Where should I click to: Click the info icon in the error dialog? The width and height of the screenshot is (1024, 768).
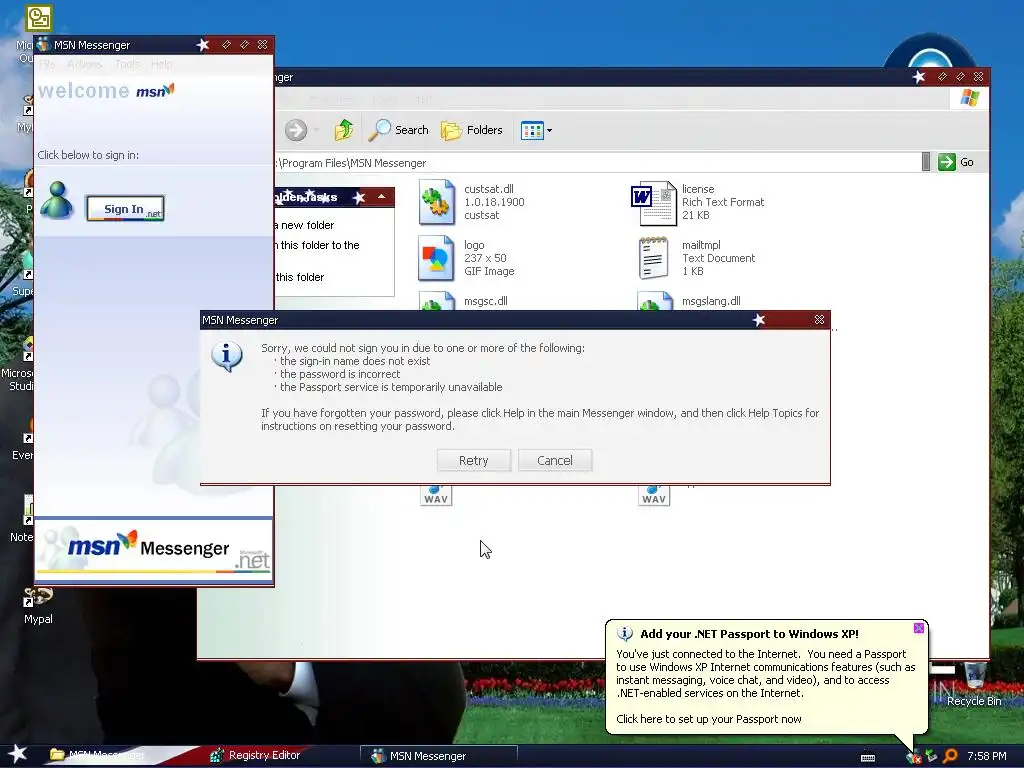click(x=227, y=357)
